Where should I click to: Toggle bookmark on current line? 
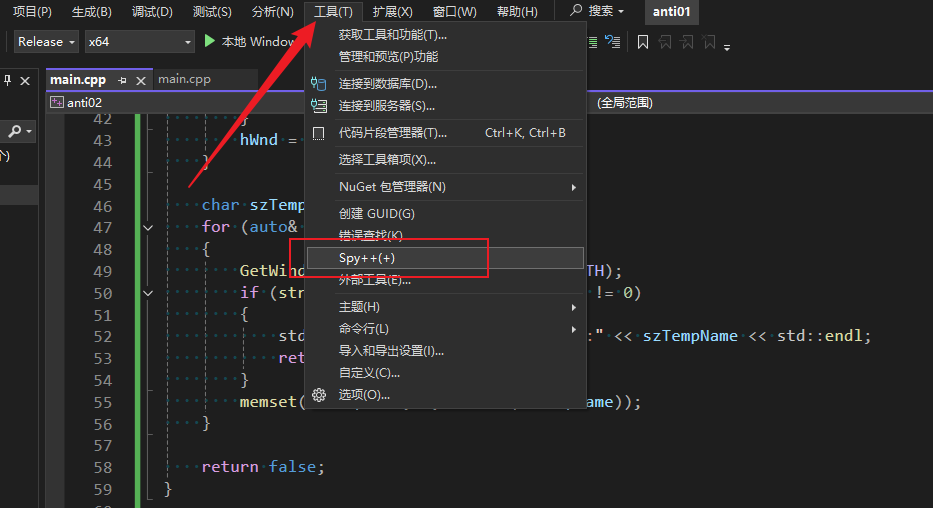[x=642, y=42]
